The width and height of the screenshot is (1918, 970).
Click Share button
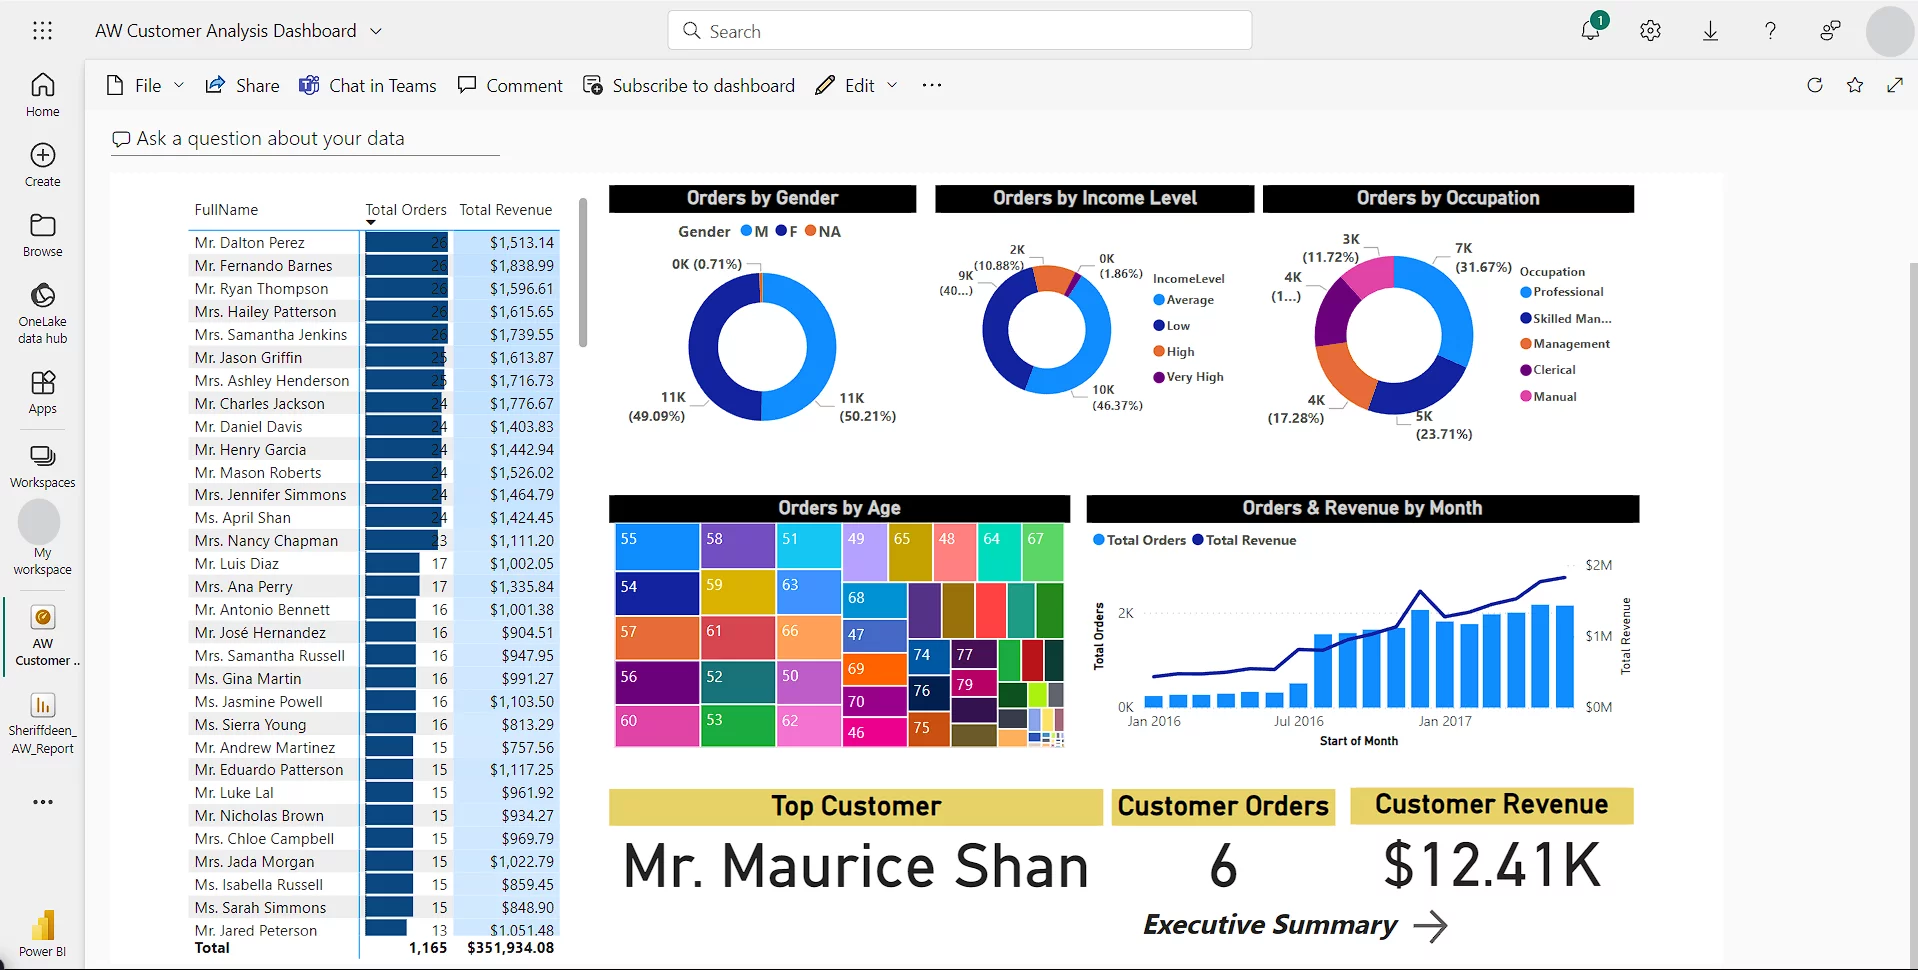[x=242, y=85]
